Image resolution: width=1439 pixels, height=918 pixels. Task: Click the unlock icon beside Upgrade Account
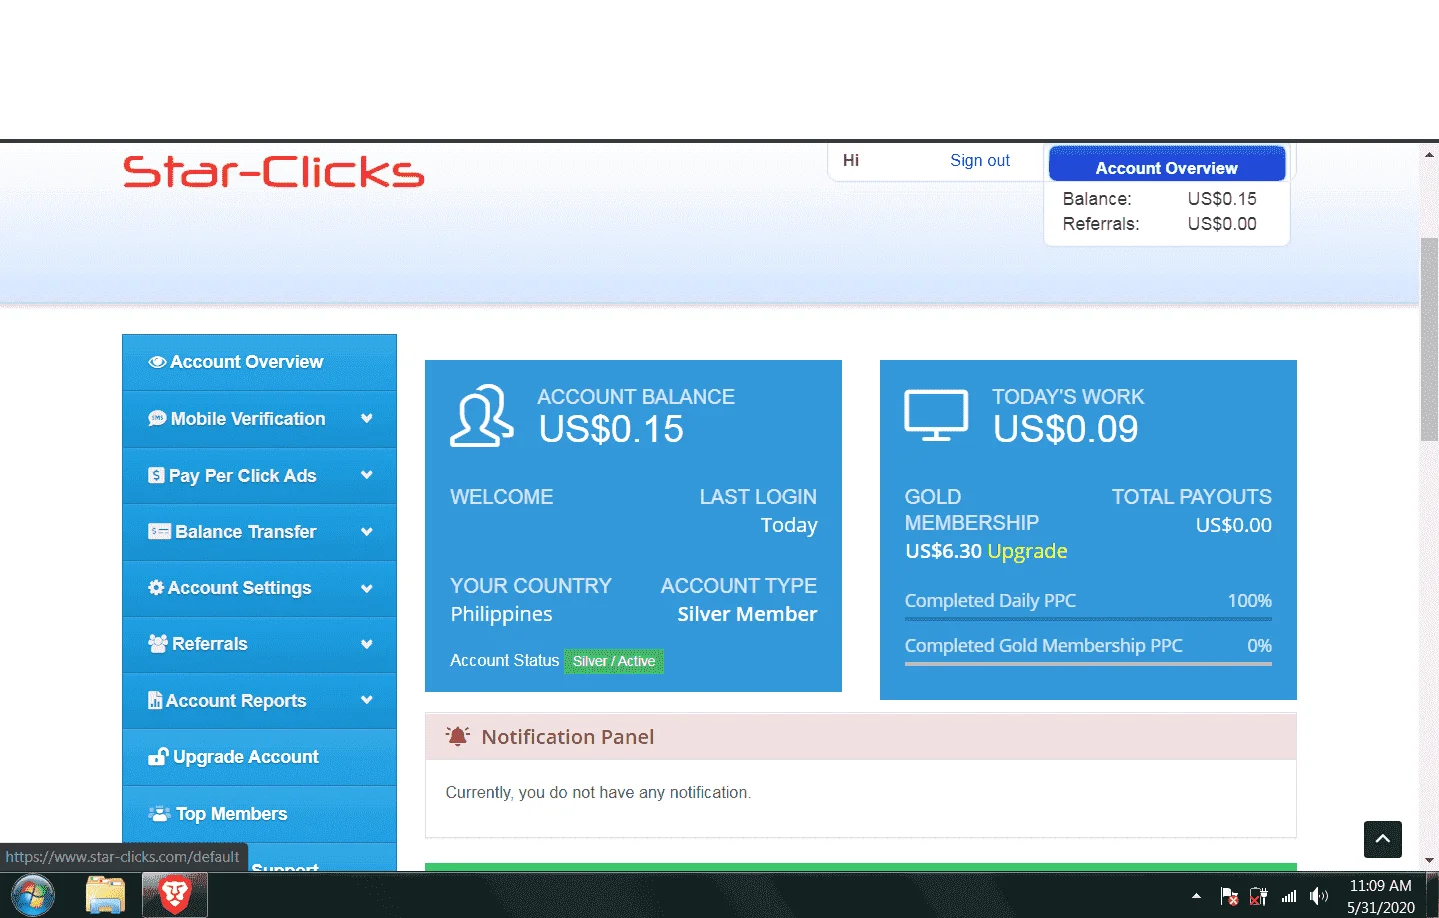158,757
